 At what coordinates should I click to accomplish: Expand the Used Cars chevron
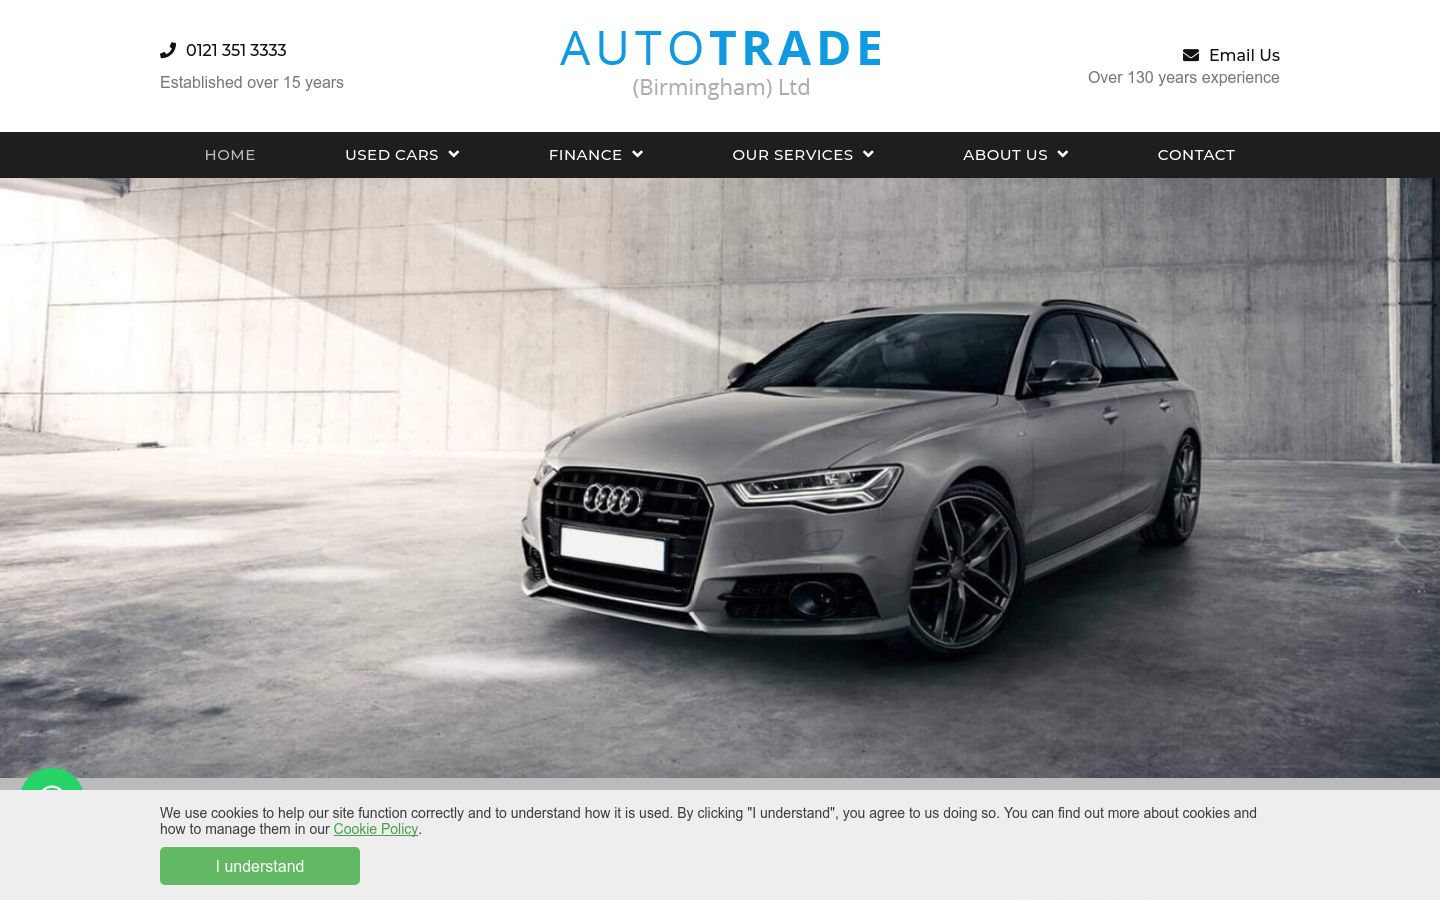(454, 154)
